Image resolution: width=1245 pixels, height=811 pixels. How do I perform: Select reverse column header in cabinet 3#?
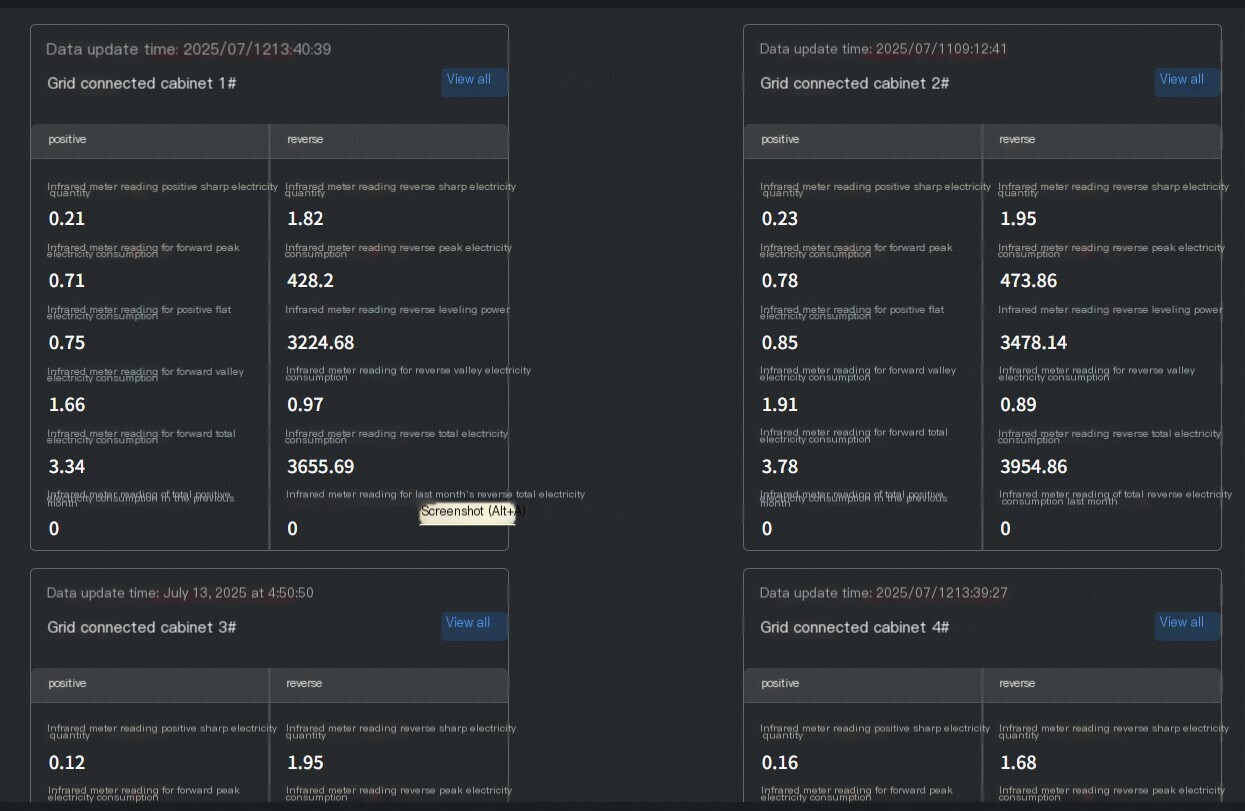pyautogui.click(x=304, y=683)
